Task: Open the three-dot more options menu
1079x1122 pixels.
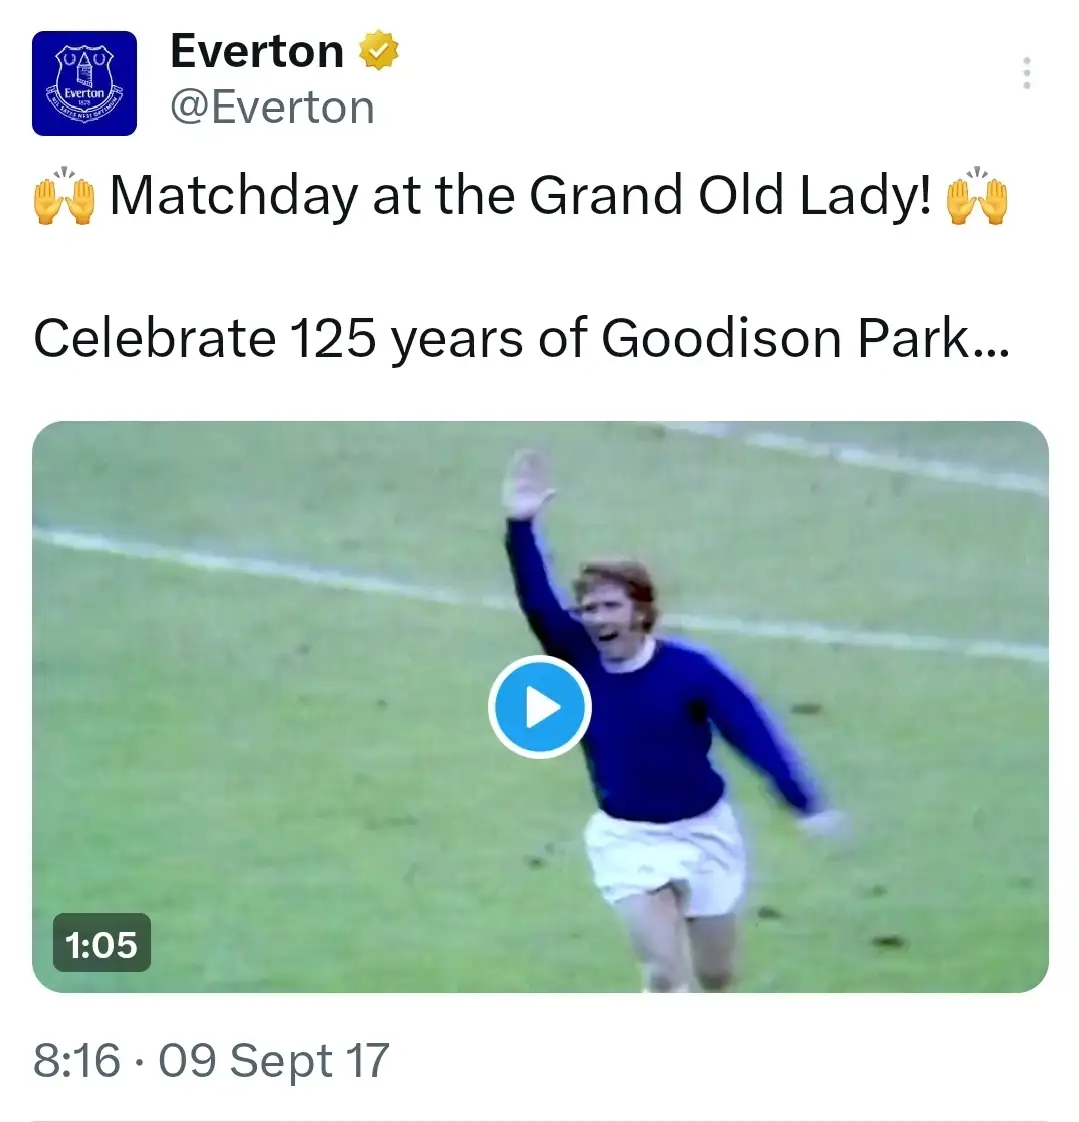Action: pyautogui.click(x=1026, y=74)
